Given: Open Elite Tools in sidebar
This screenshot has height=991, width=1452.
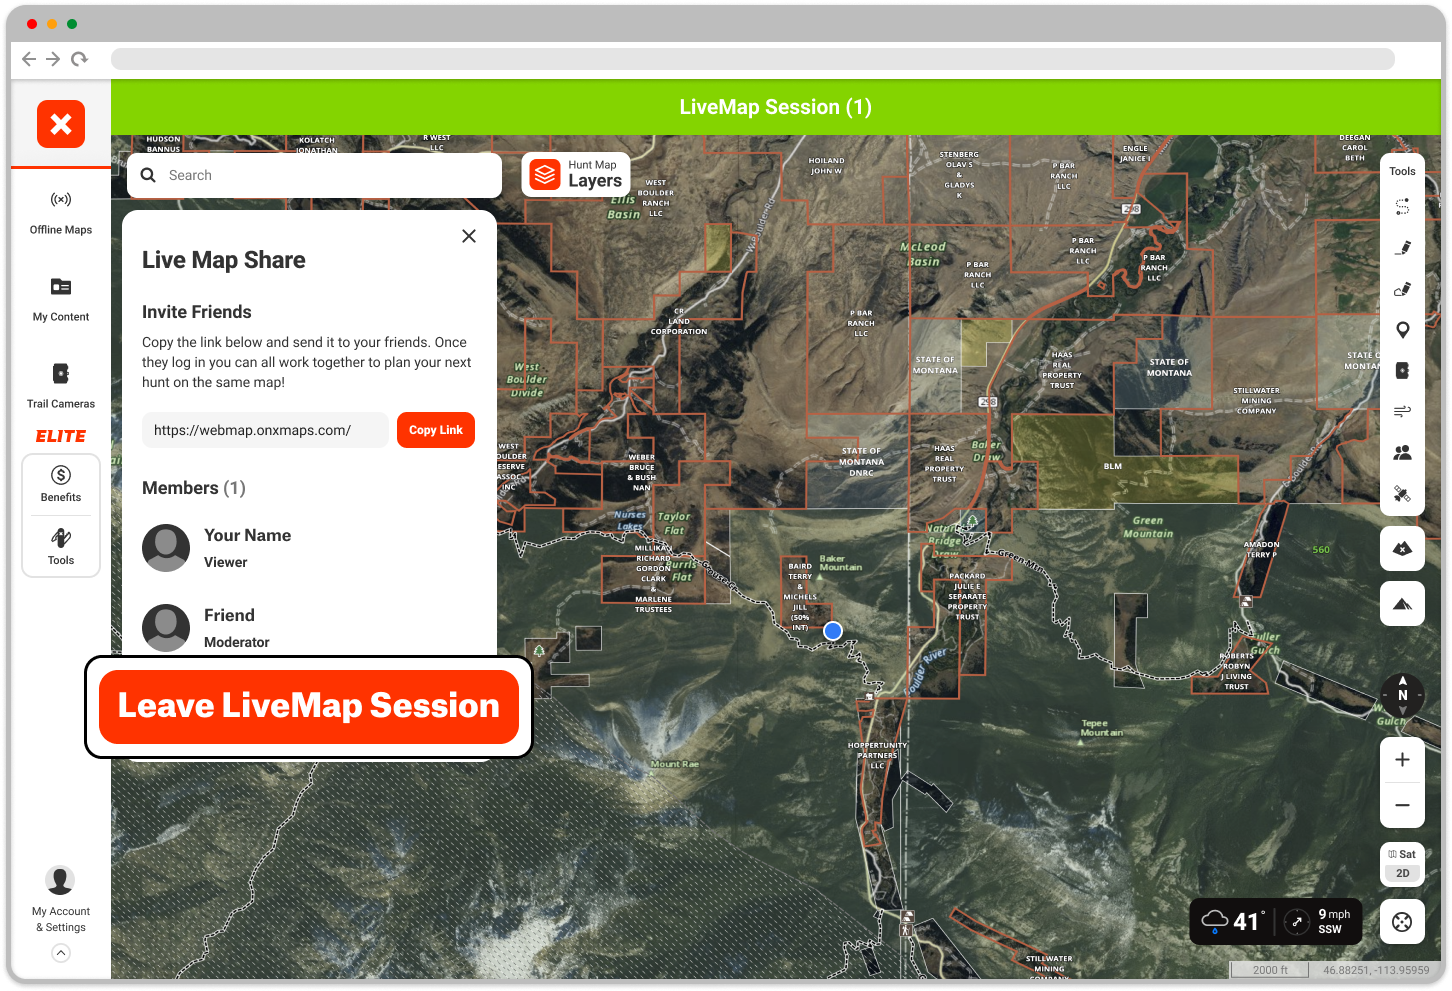Looking at the screenshot, I should 61,547.
